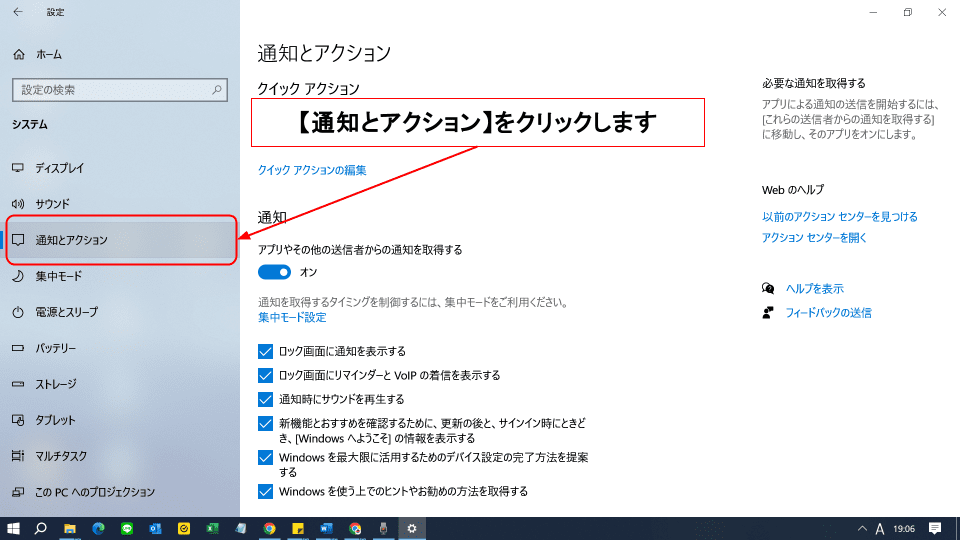Select タブレット in the sidebar menu
The height and width of the screenshot is (540, 960).
pos(55,420)
